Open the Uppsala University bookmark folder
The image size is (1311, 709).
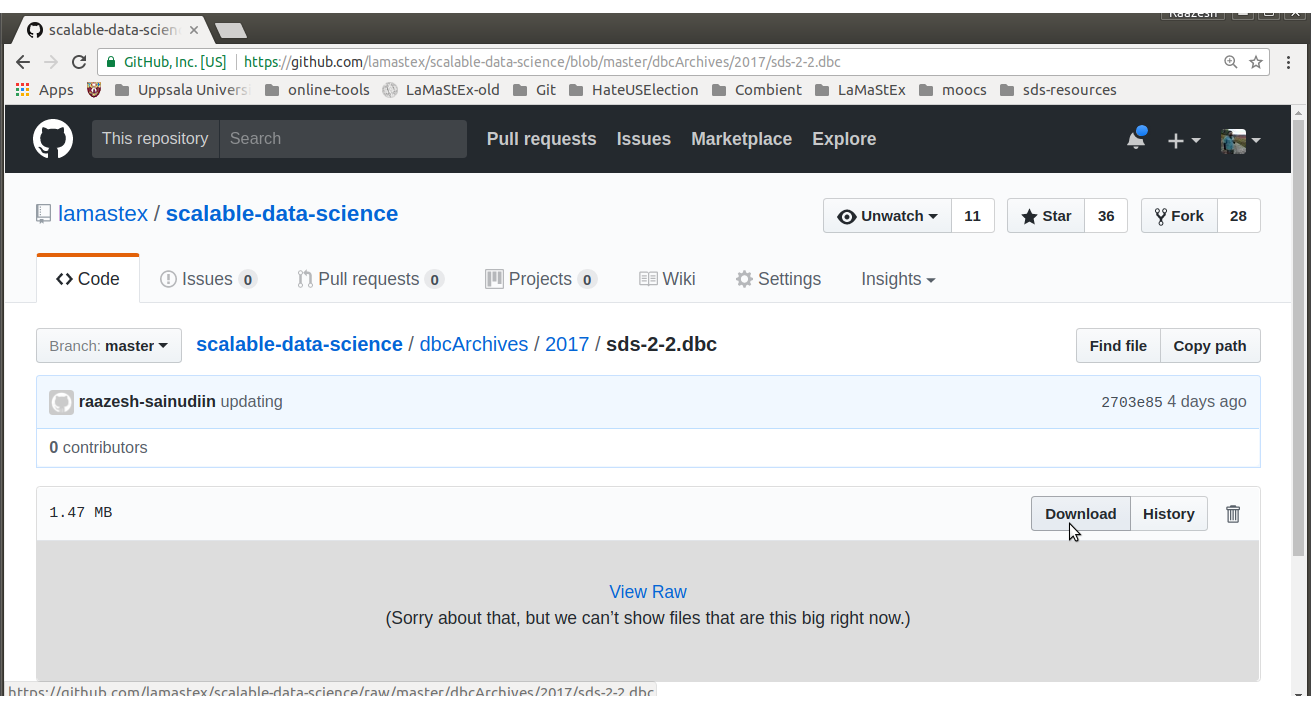point(182,90)
